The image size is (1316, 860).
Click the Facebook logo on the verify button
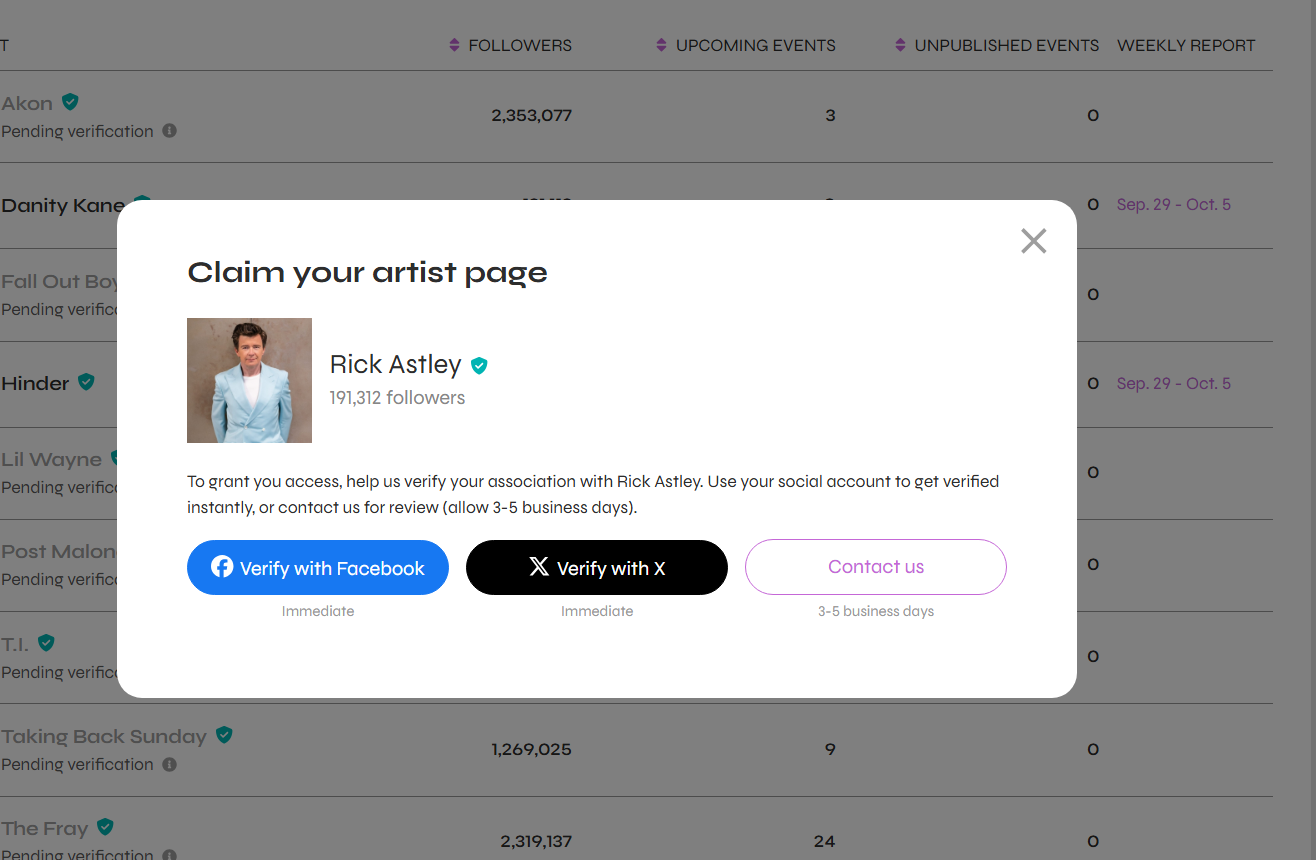(x=222, y=567)
